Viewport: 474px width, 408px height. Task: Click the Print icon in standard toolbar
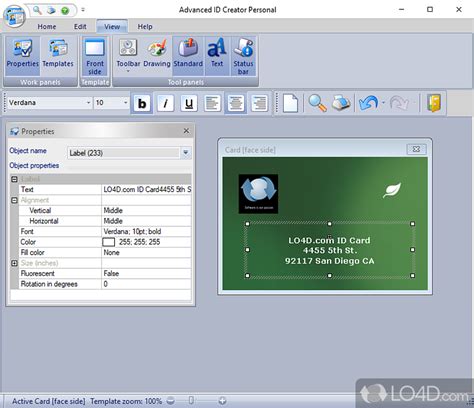point(341,103)
